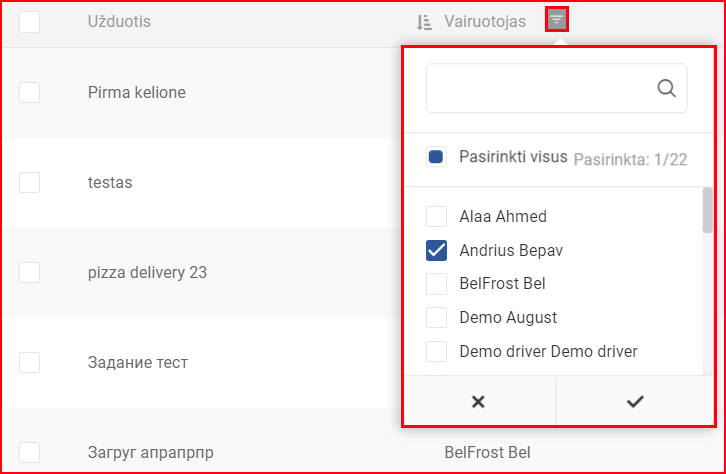Select the BelFrost Bel filter checkbox

436,284
